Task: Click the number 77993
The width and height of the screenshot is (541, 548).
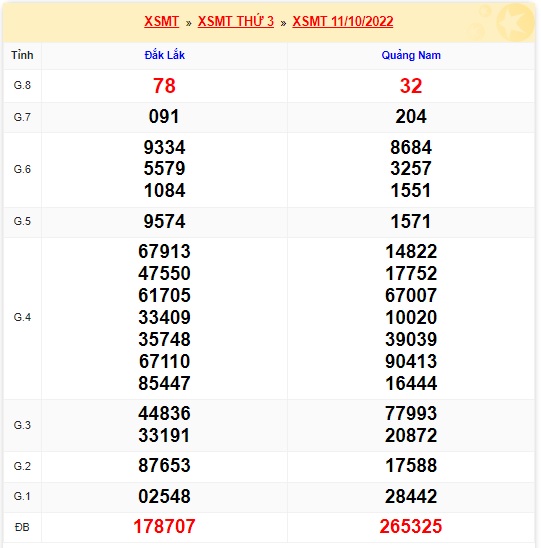Action: [411, 413]
